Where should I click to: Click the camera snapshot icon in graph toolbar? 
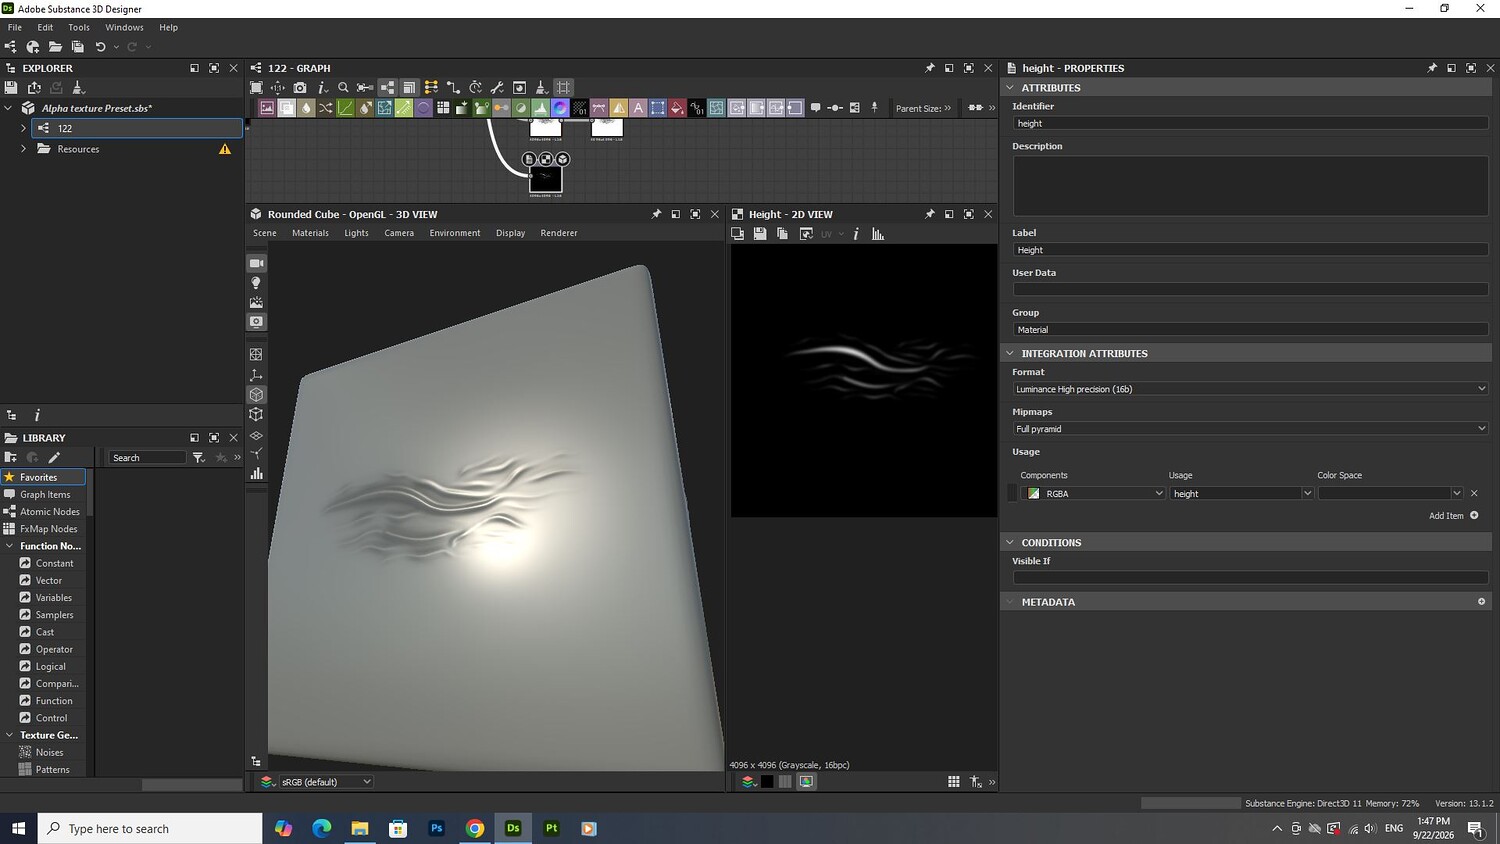[x=300, y=88]
